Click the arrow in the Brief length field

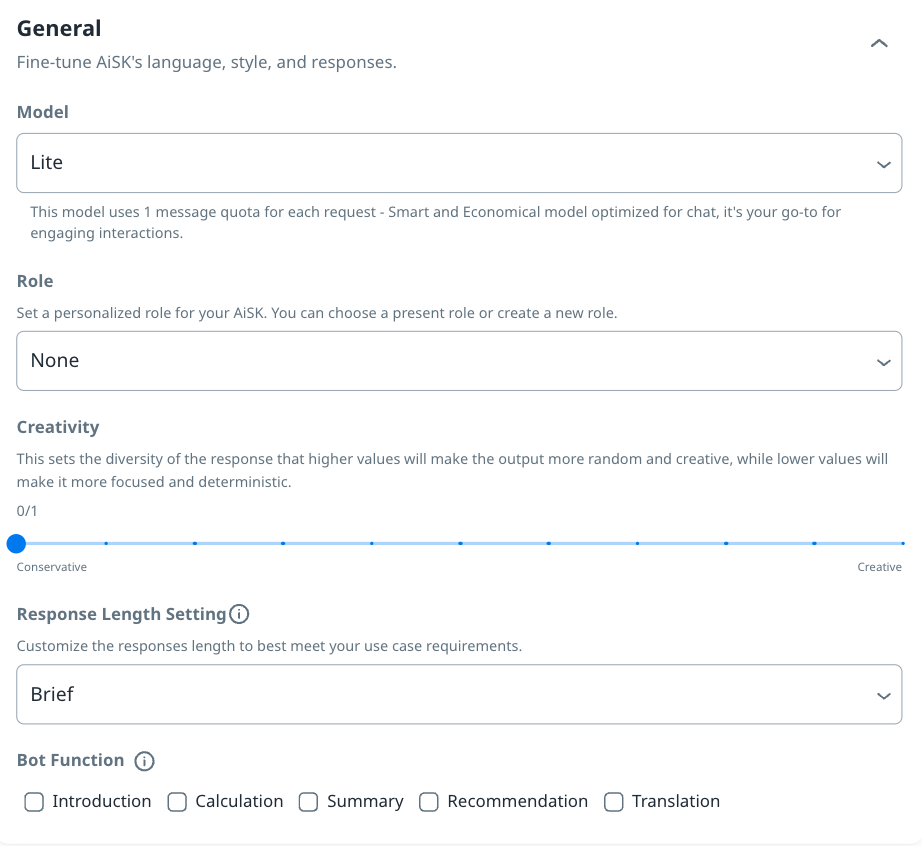883,695
